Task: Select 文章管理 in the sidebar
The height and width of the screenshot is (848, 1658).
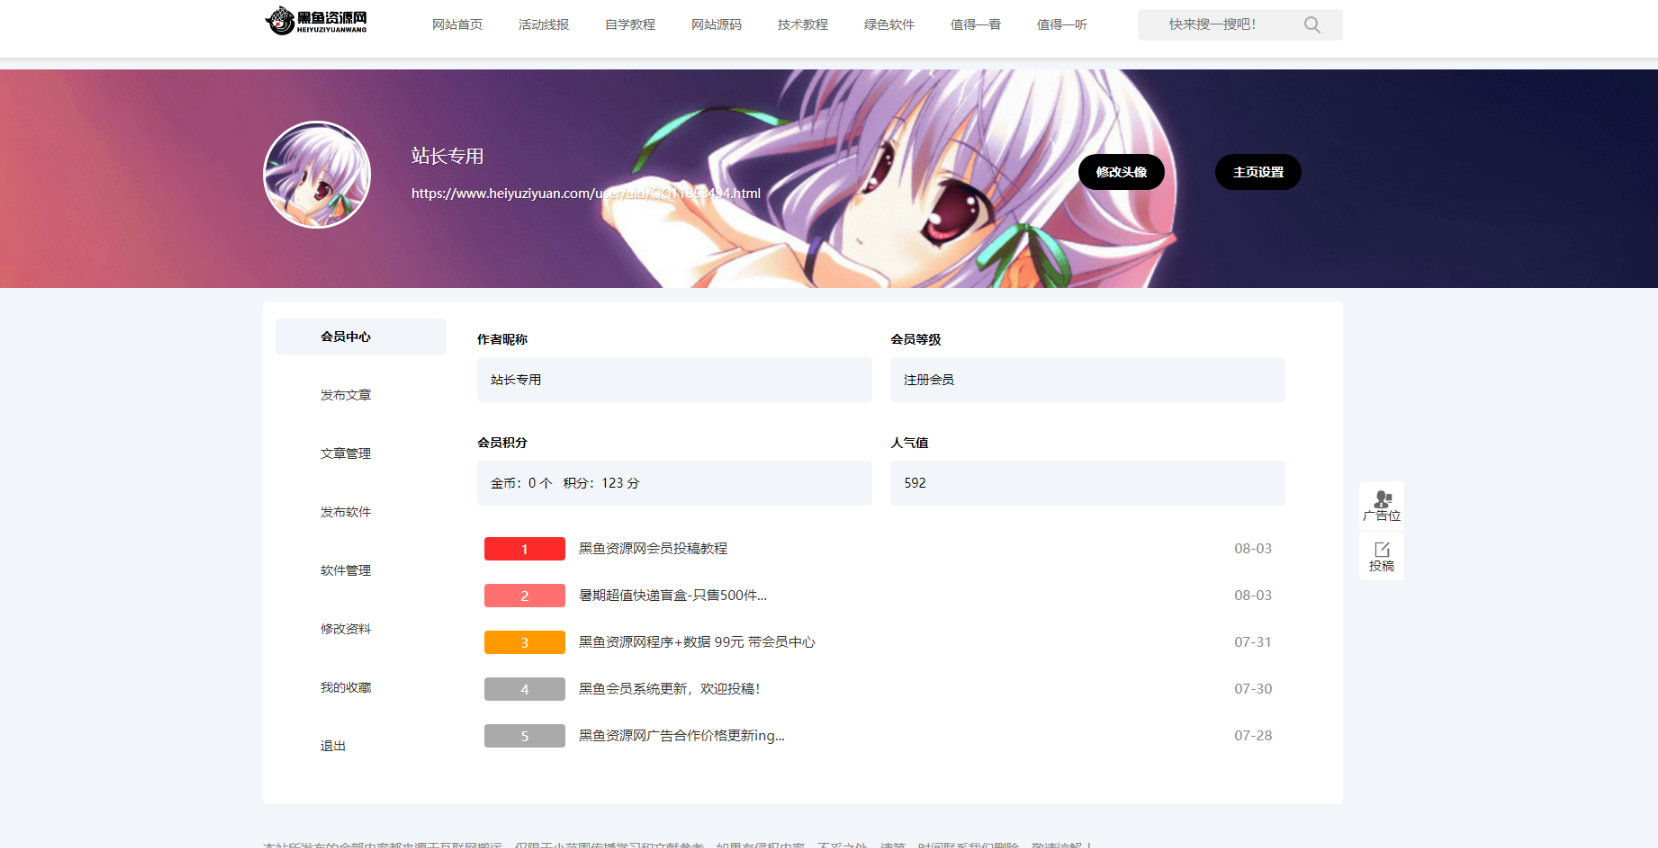Action: (x=346, y=454)
